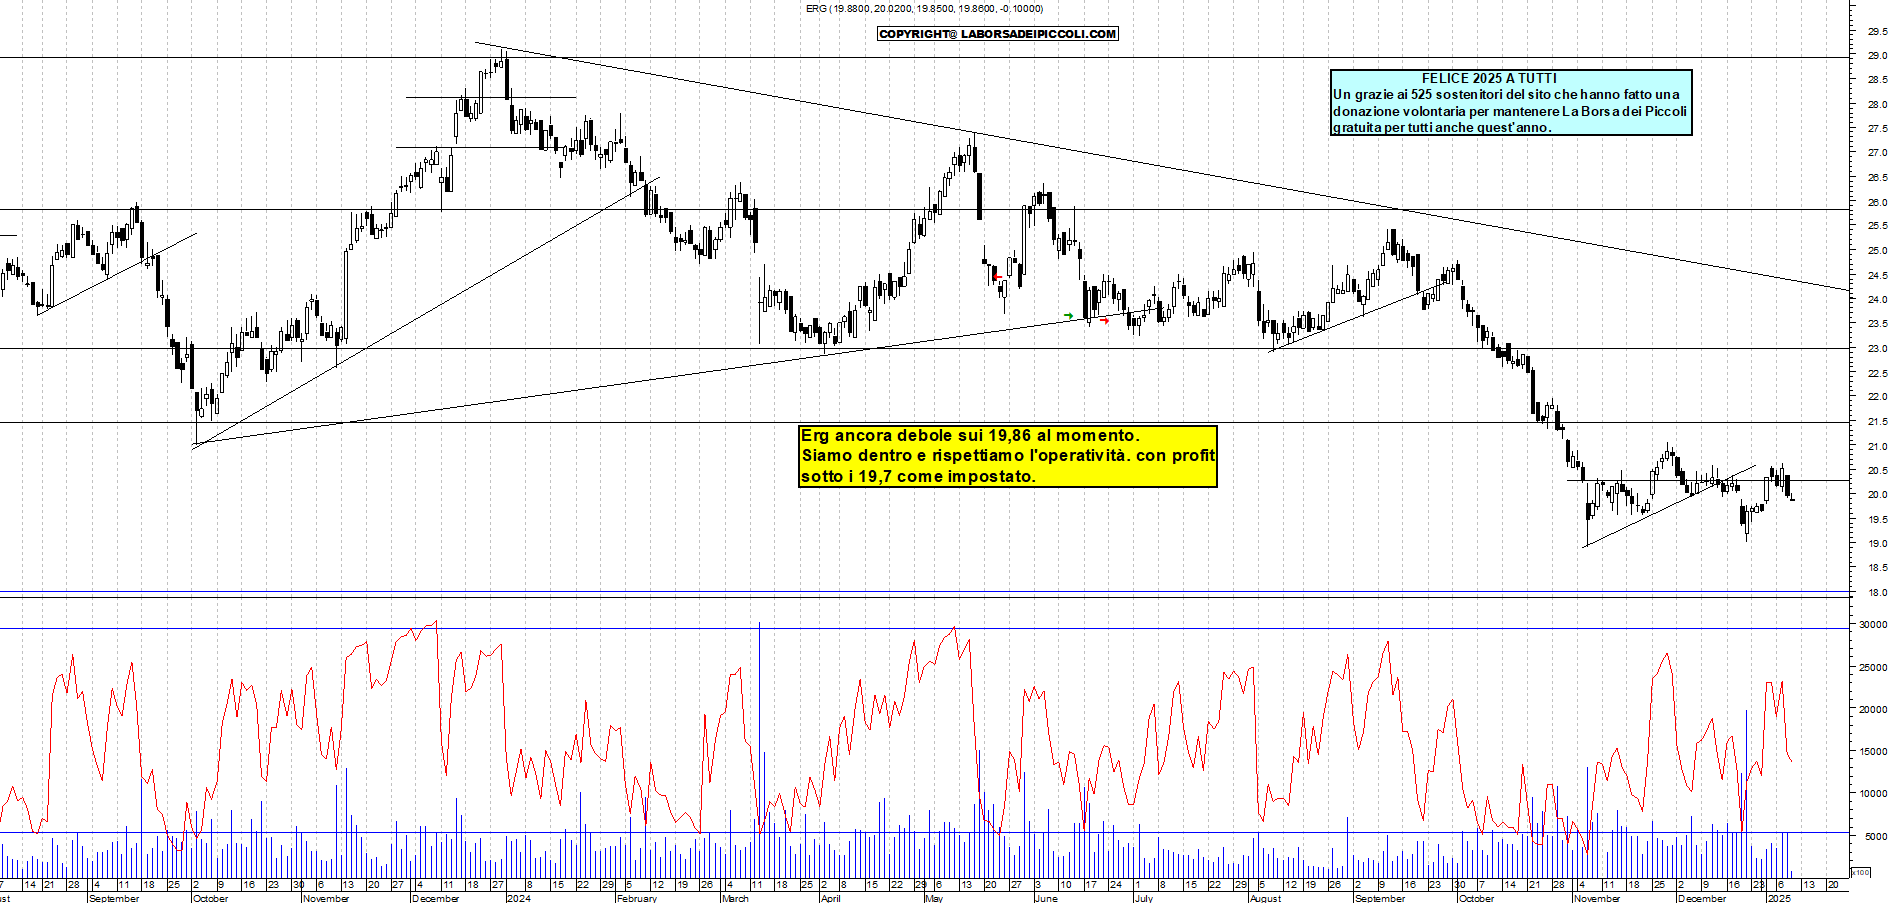Click the 21.5 price axis label
The height and width of the screenshot is (903, 1890).
click(1877, 422)
